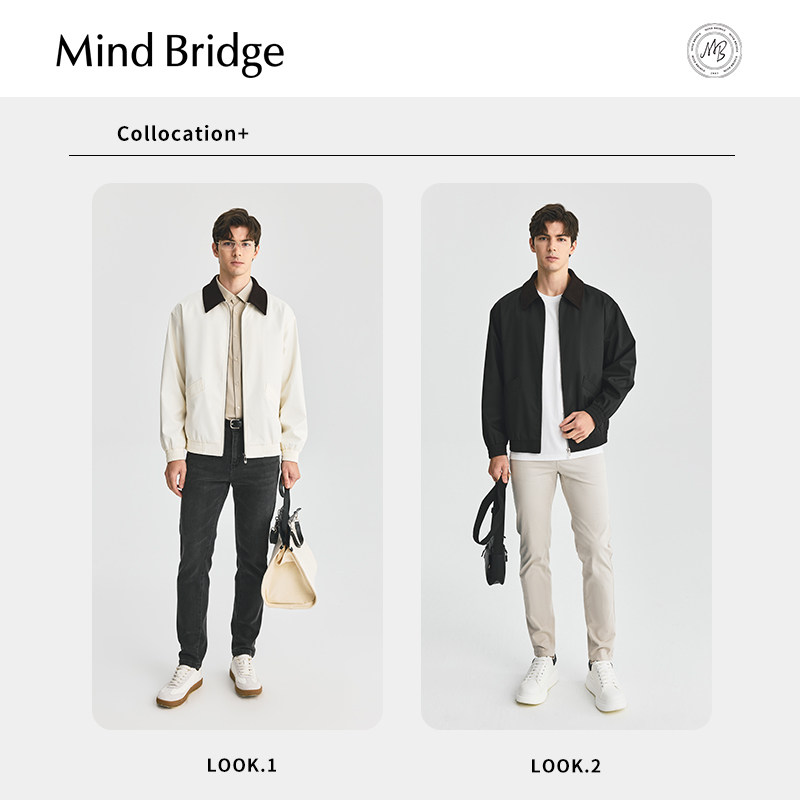Click the Mind Bridge brand title
The height and width of the screenshot is (800, 800).
pyautogui.click(x=170, y=53)
